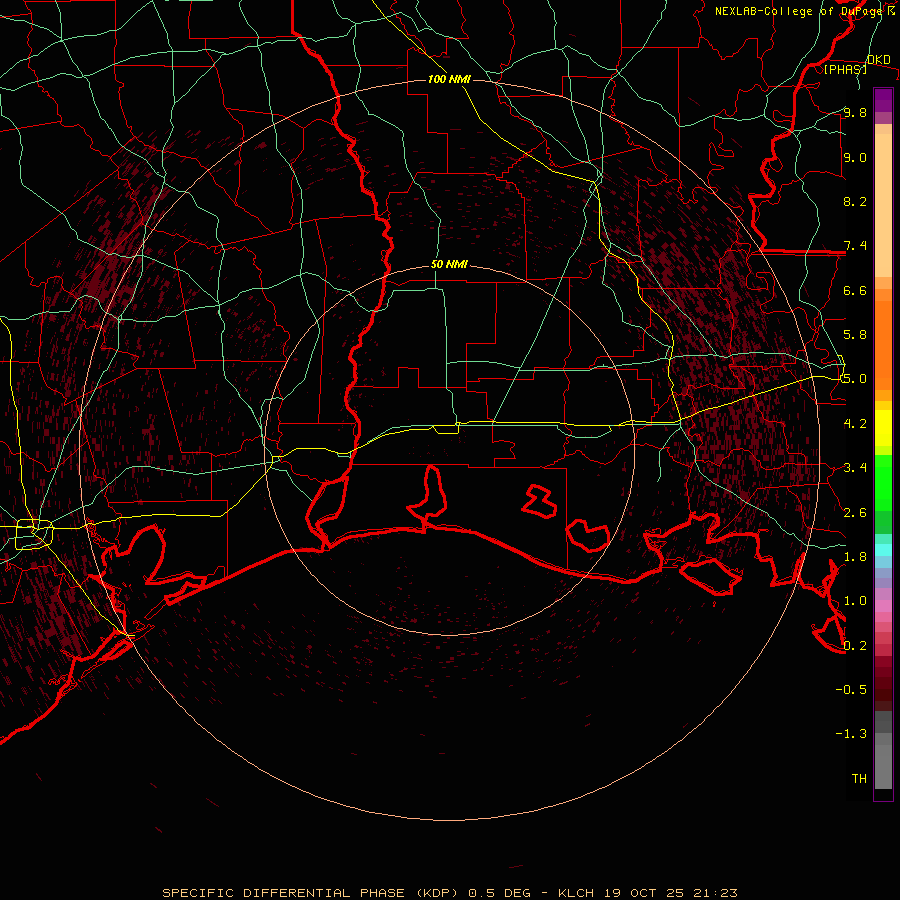This screenshot has height=900, width=900.
Task: Click the 0.5 DEG elevation text
Action: pyautogui.click(x=499, y=893)
